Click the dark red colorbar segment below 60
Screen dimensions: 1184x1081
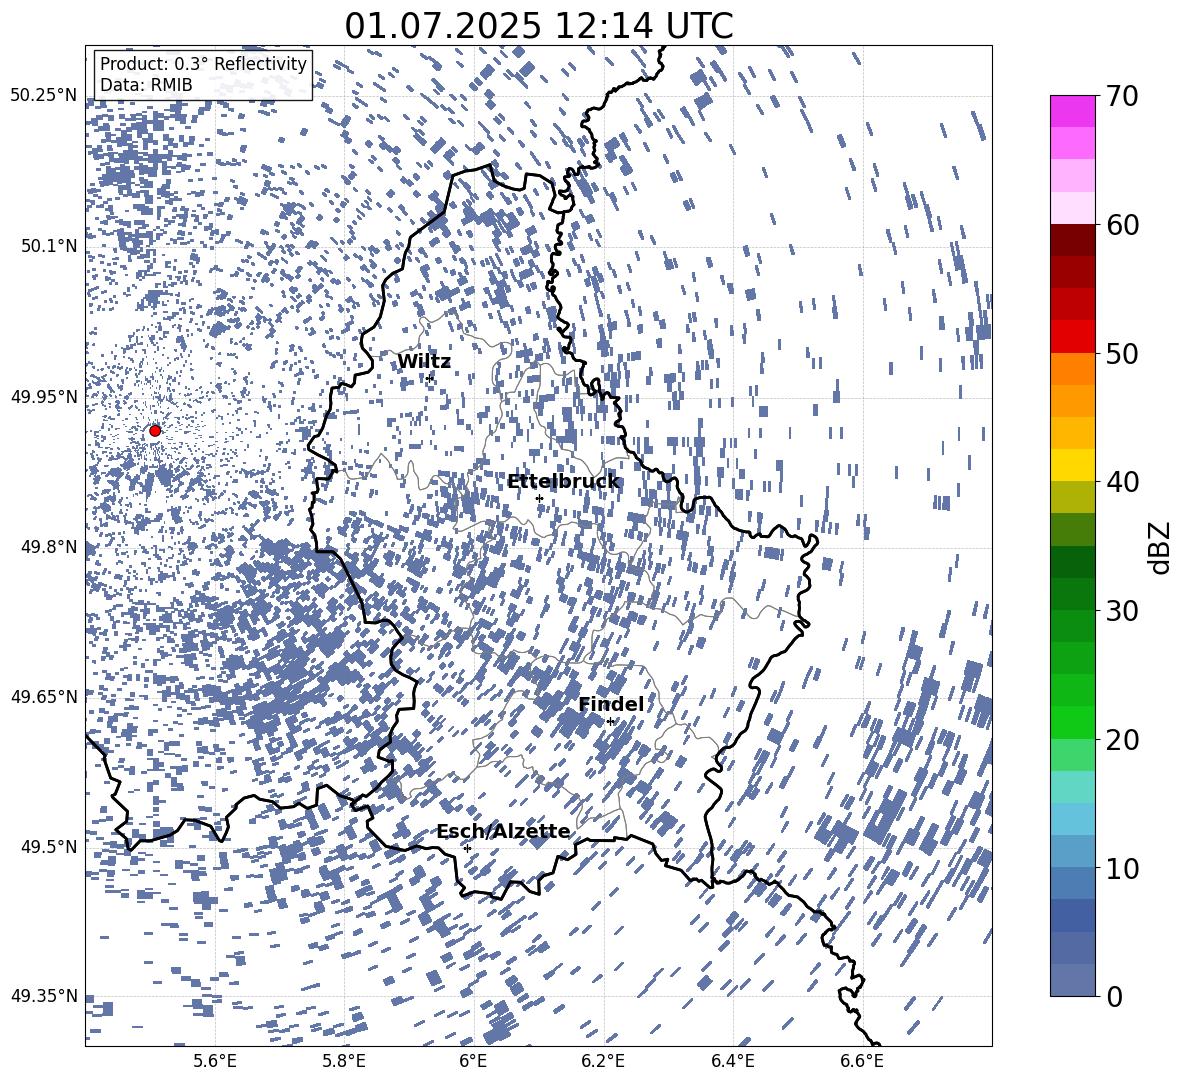tap(1073, 239)
